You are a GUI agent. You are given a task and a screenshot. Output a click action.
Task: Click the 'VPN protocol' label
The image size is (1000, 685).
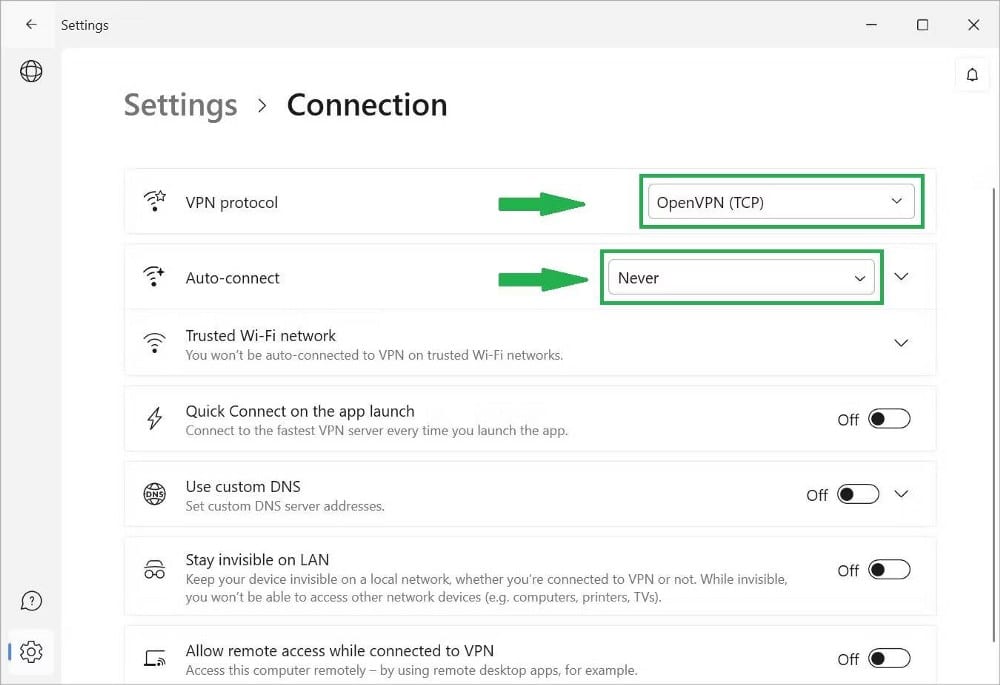click(x=232, y=203)
